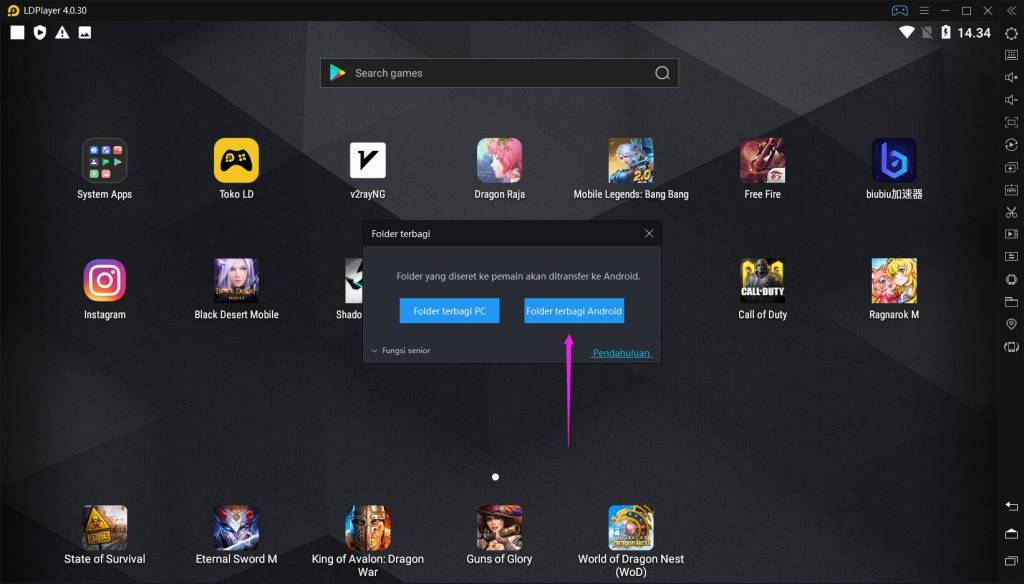The height and width of the screenshot is (584, 1024).
Task: Click the Folder terbagi PC button
Action: tap(449, 311)
